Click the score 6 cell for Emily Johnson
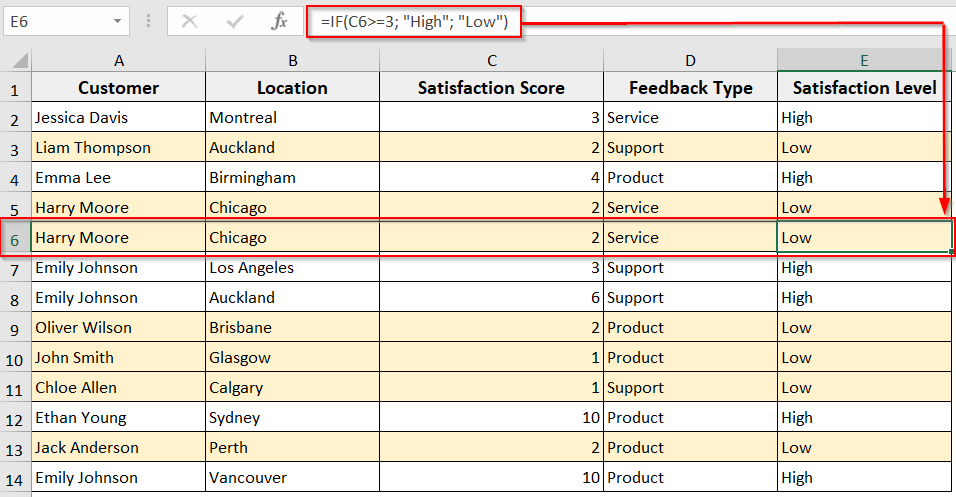The width and height of the screenshot is (956, 497). click(x=491, y=298)
